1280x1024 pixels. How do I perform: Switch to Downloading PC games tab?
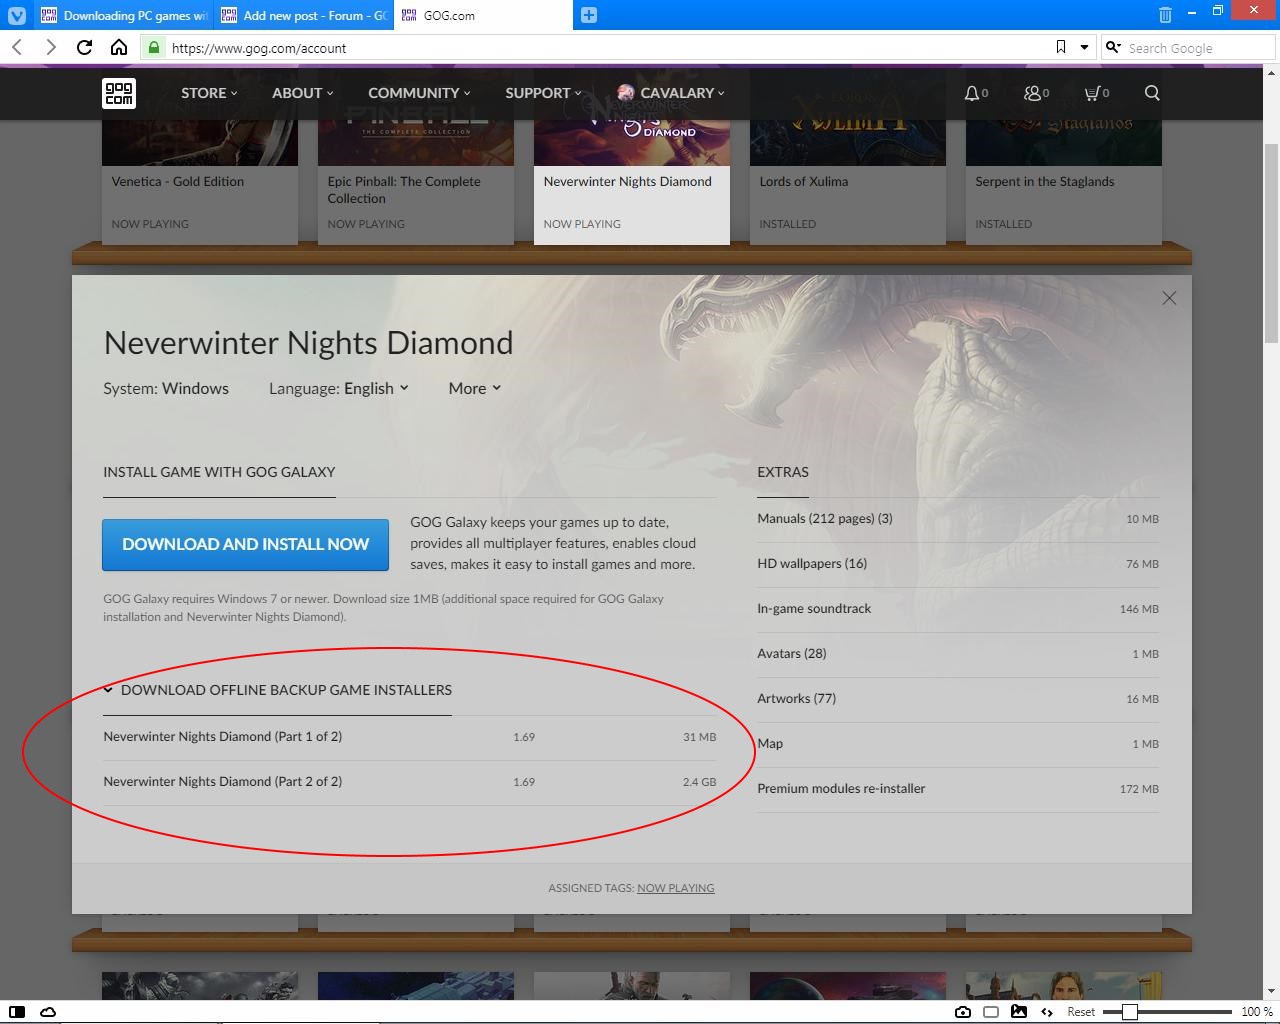[124, 15]
